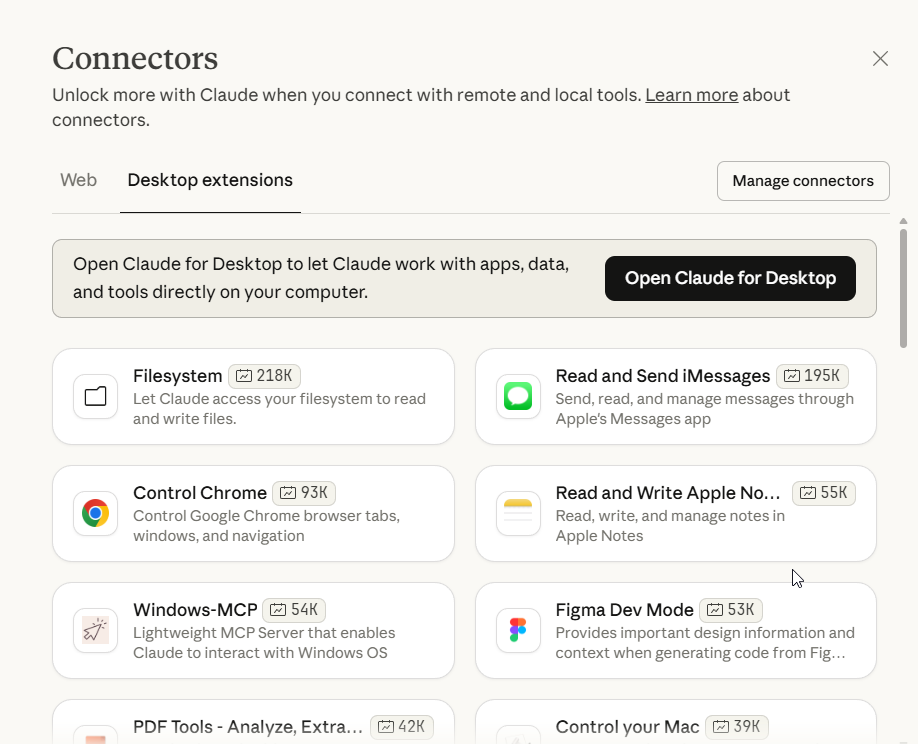The image size is (918, 744).
Task: Click the Figma logo icon
Action: click(518, 631)
